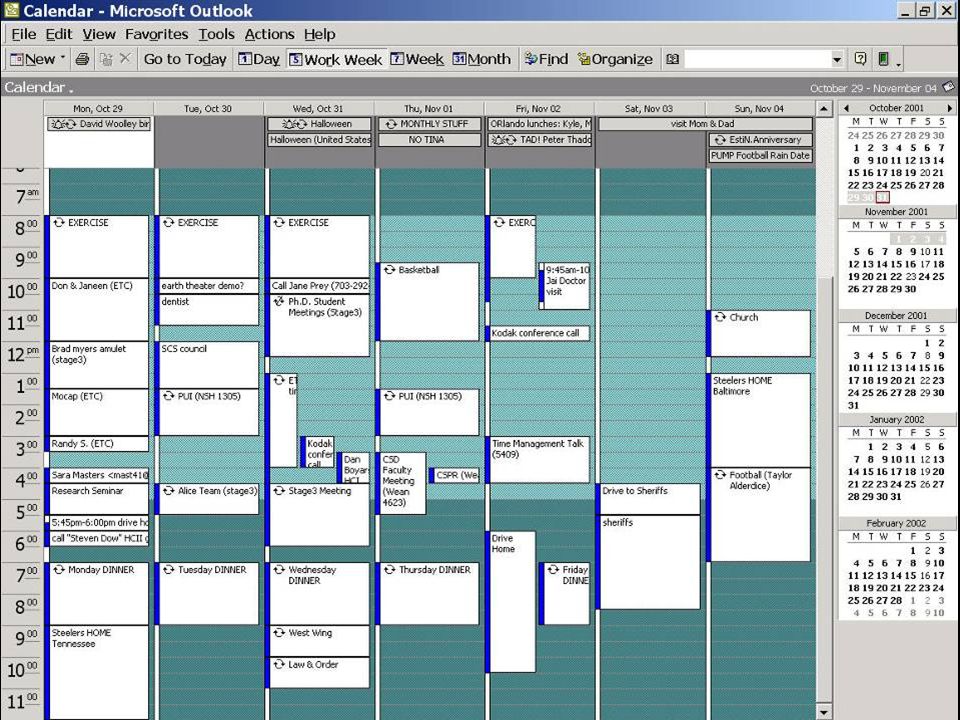This screenshot has width=960, height=720.
Task: Go to previous month in date navigator
Action: click(846, 108)
